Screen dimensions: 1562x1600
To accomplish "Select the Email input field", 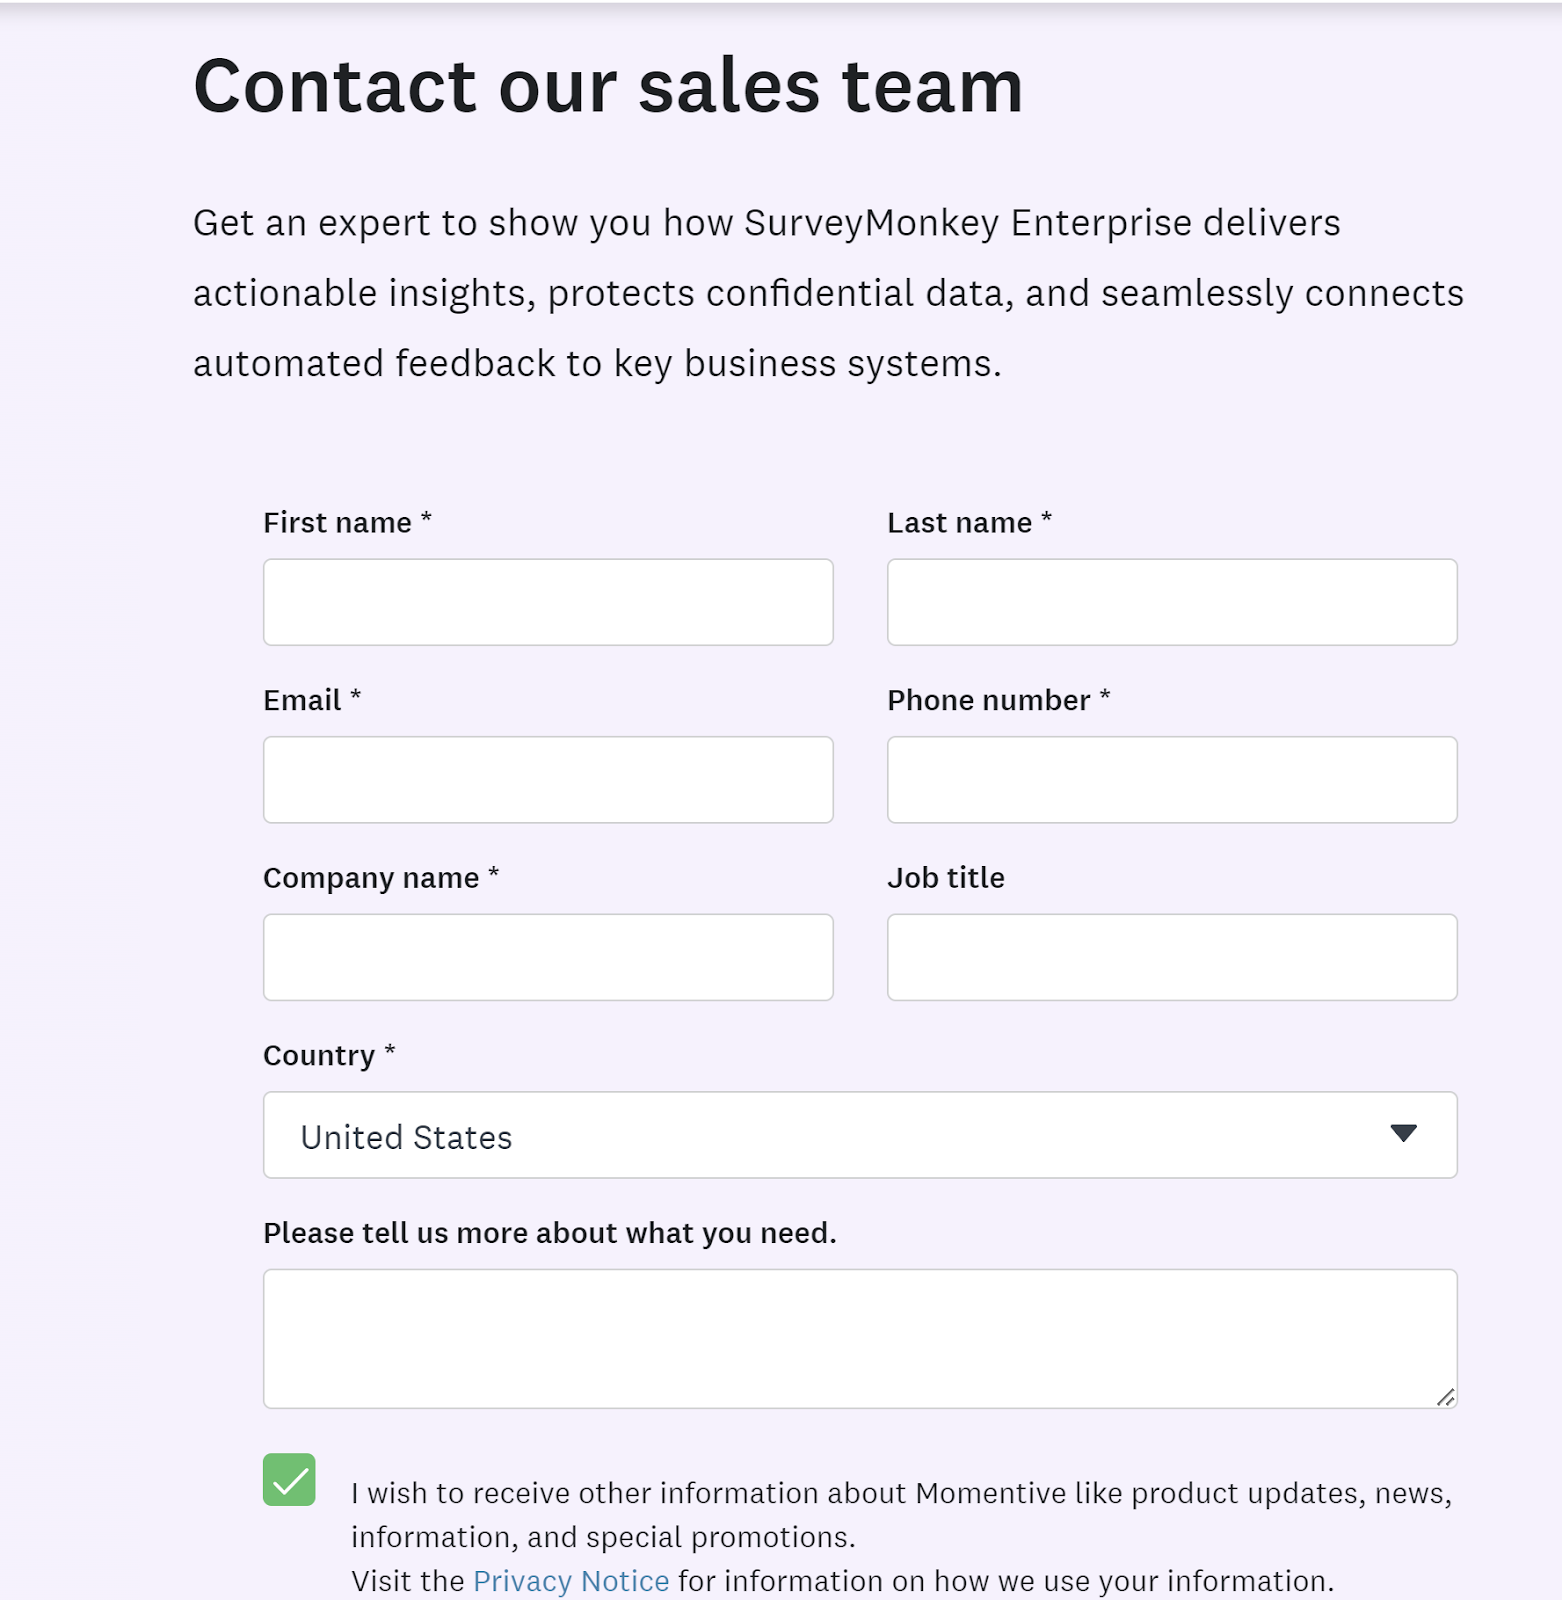I will point(548,780).
